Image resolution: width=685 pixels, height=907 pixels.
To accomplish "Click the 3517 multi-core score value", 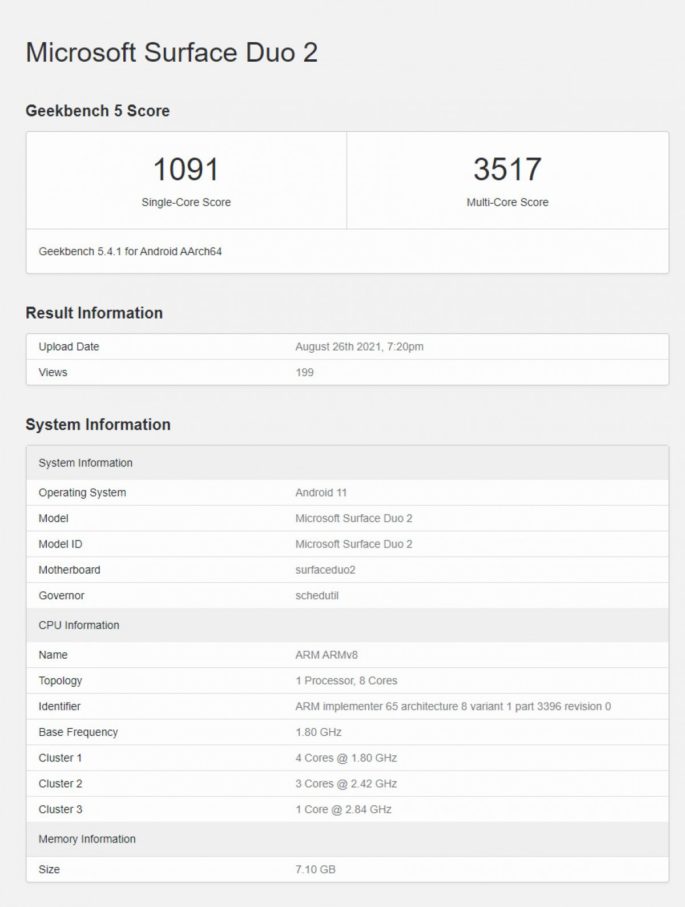I will click(x=507, y=169).
